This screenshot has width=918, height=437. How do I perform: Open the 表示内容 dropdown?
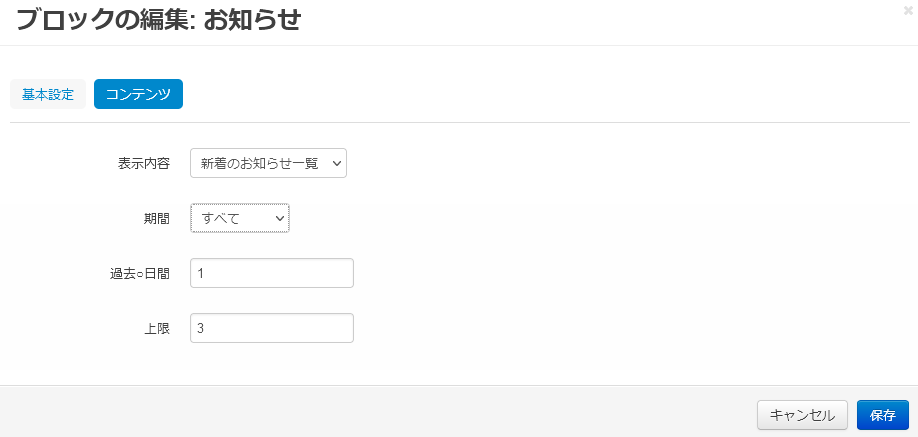(x=268, y=163)
